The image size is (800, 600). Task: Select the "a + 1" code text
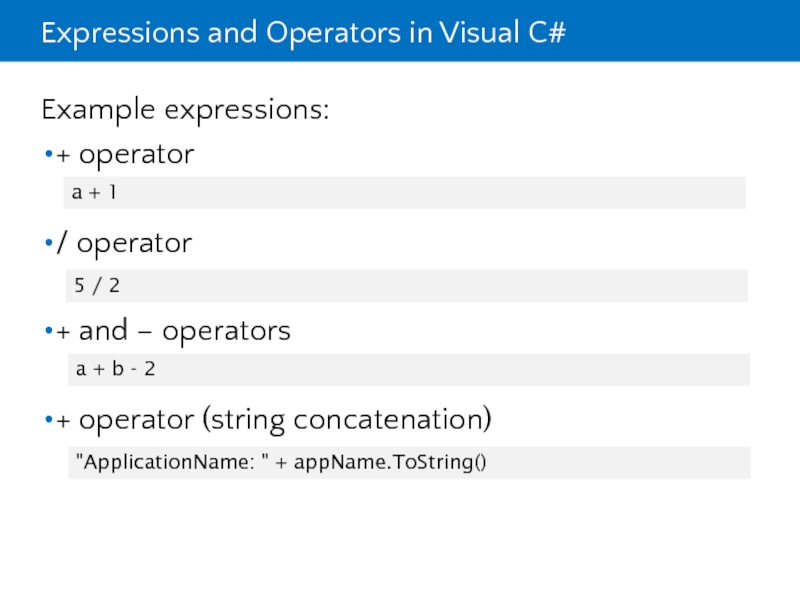tap(94, 192)
